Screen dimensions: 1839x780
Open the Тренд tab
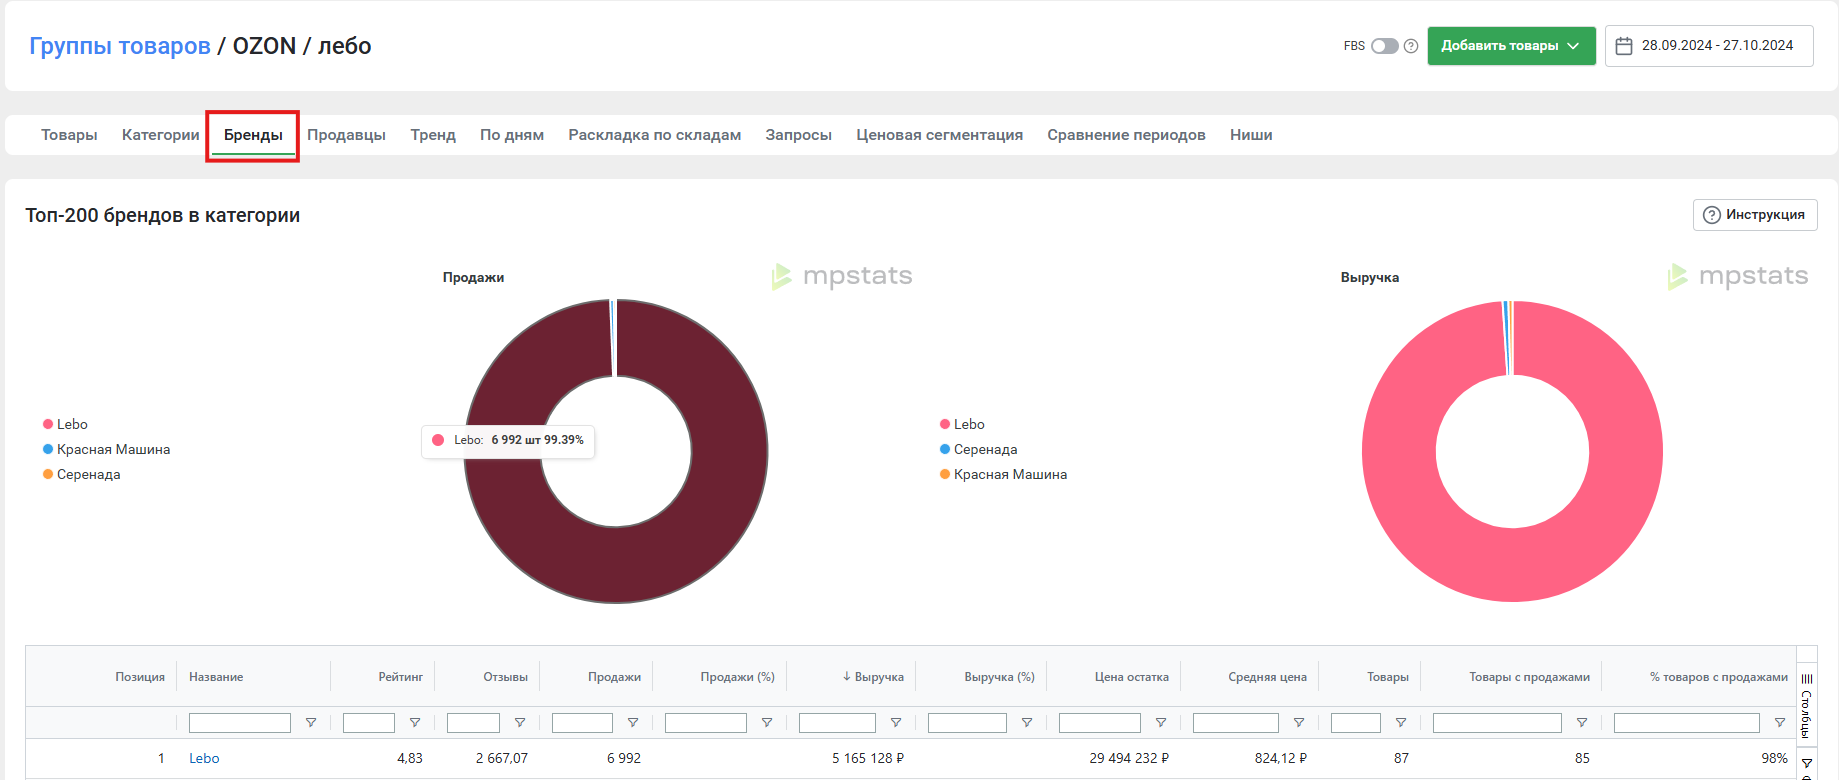(x=433, y=135)
